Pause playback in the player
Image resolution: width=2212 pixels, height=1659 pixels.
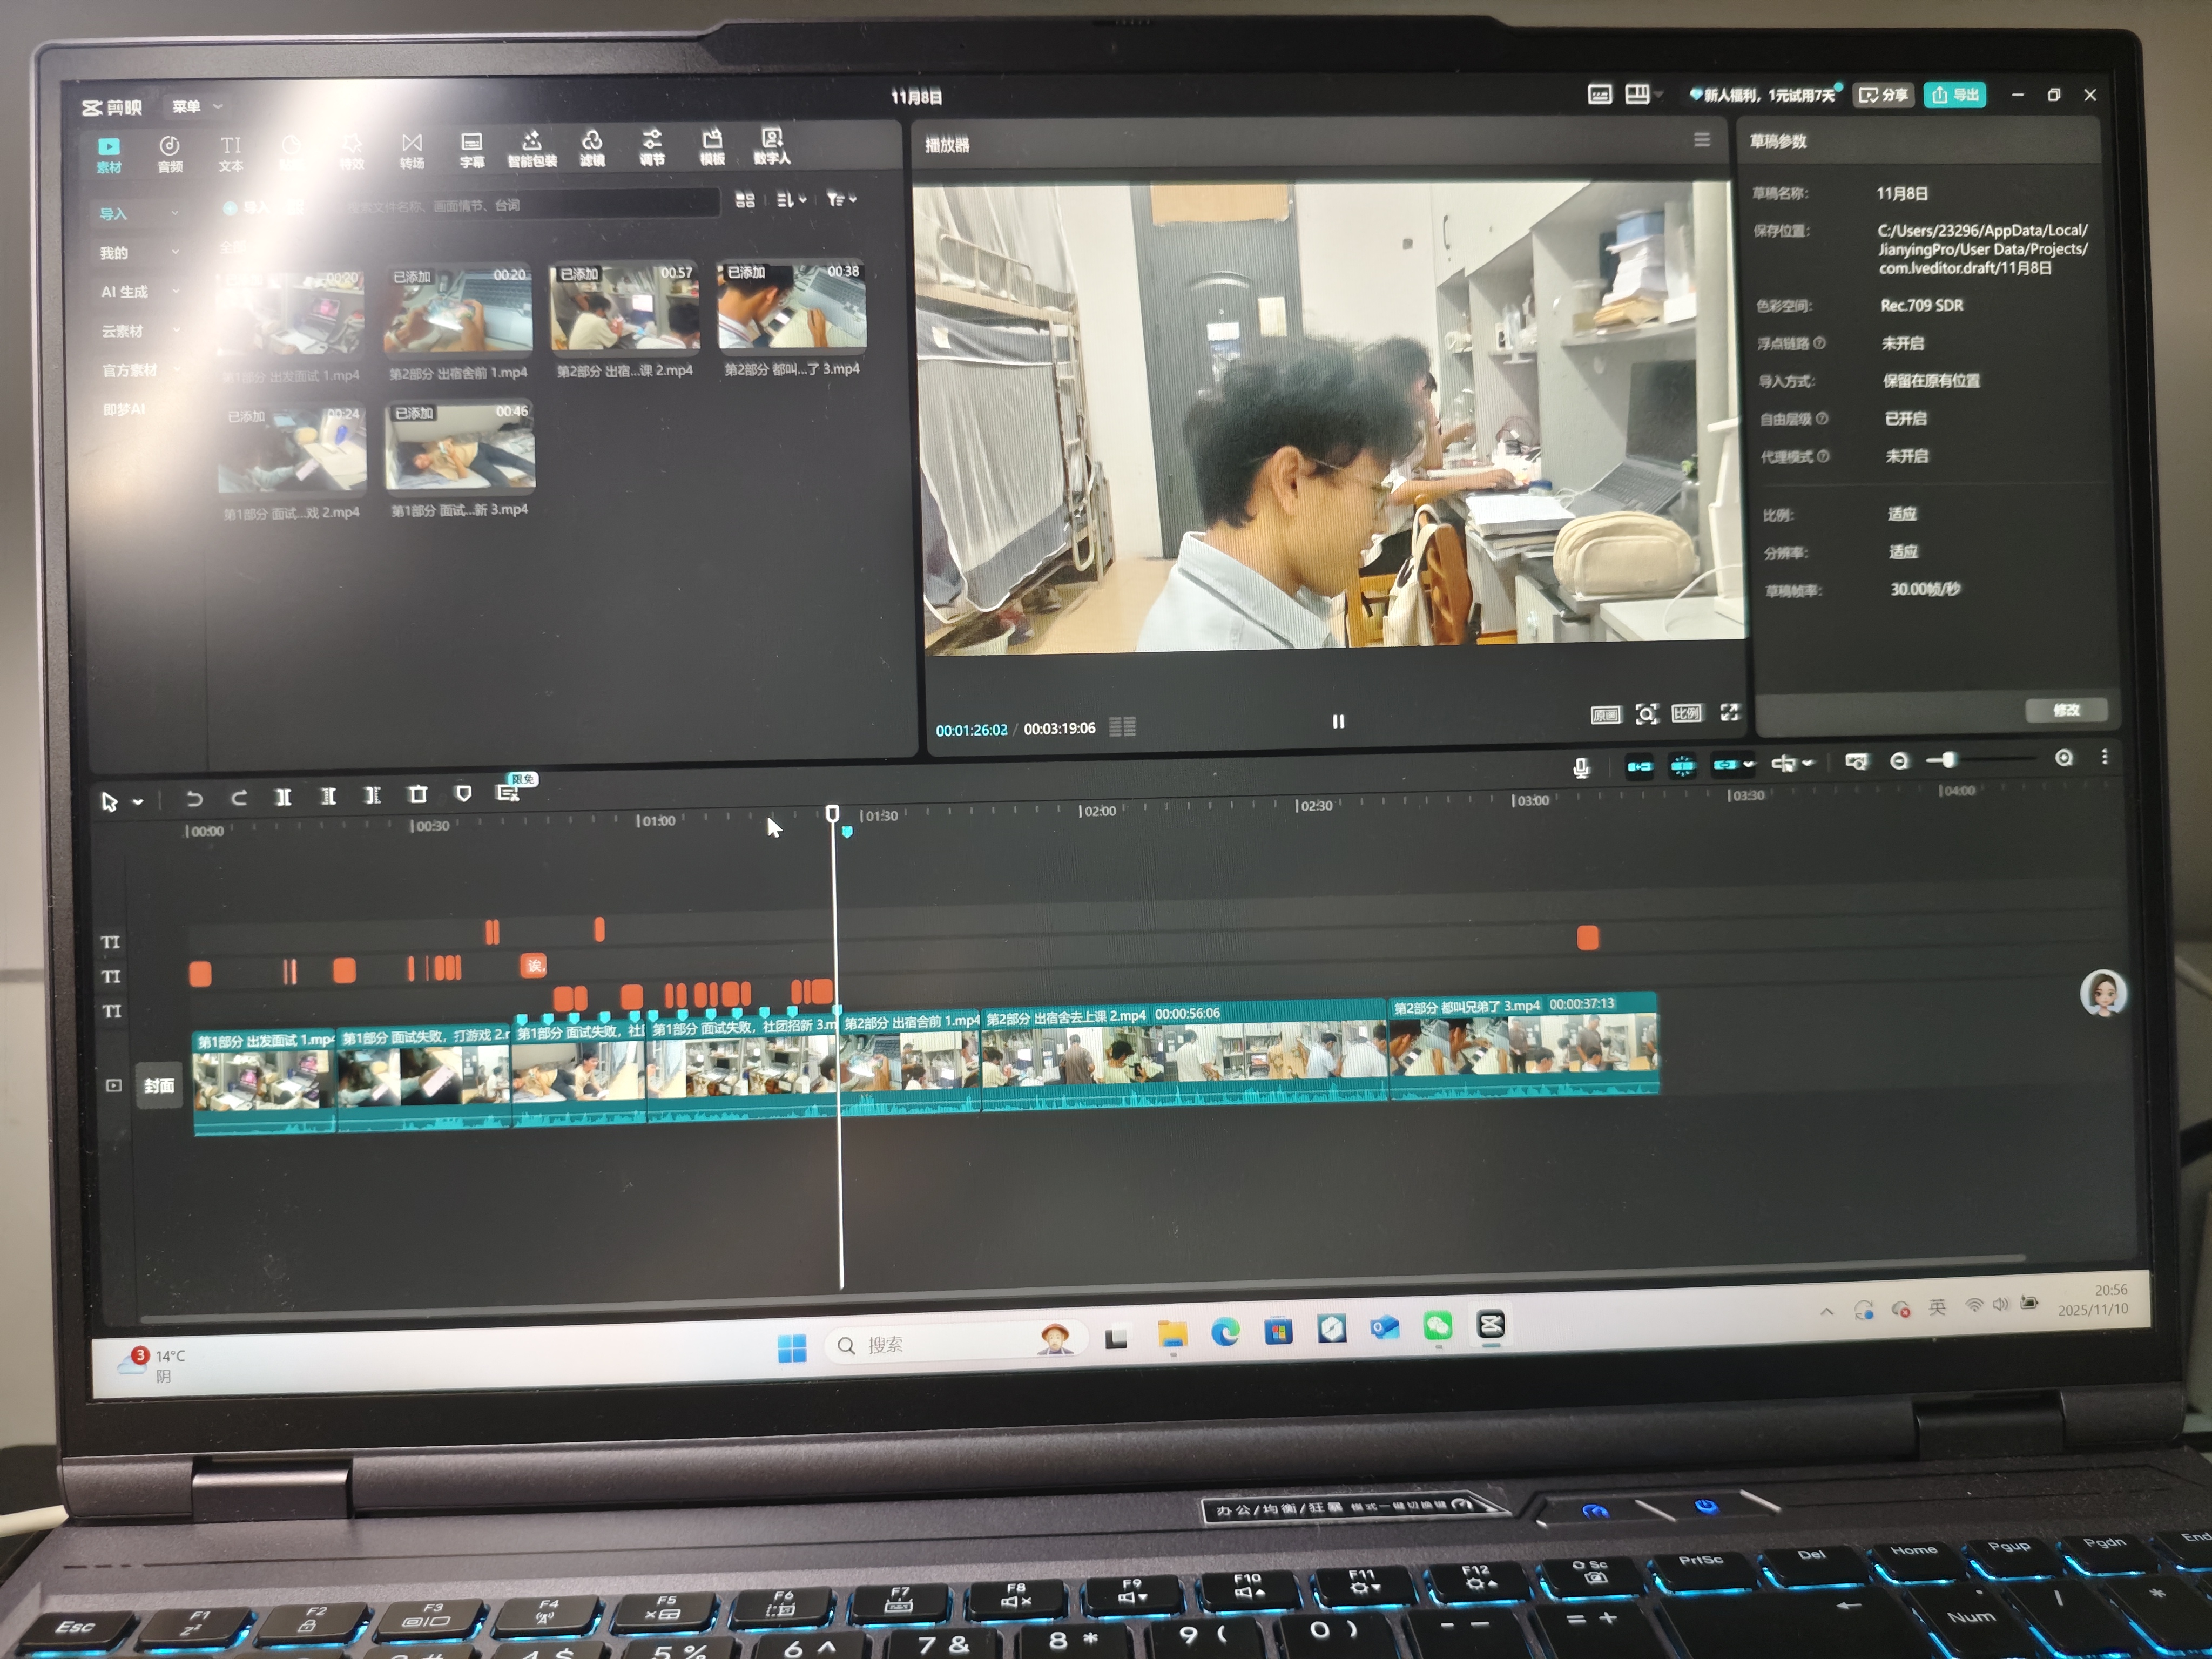click(1338, 721)
